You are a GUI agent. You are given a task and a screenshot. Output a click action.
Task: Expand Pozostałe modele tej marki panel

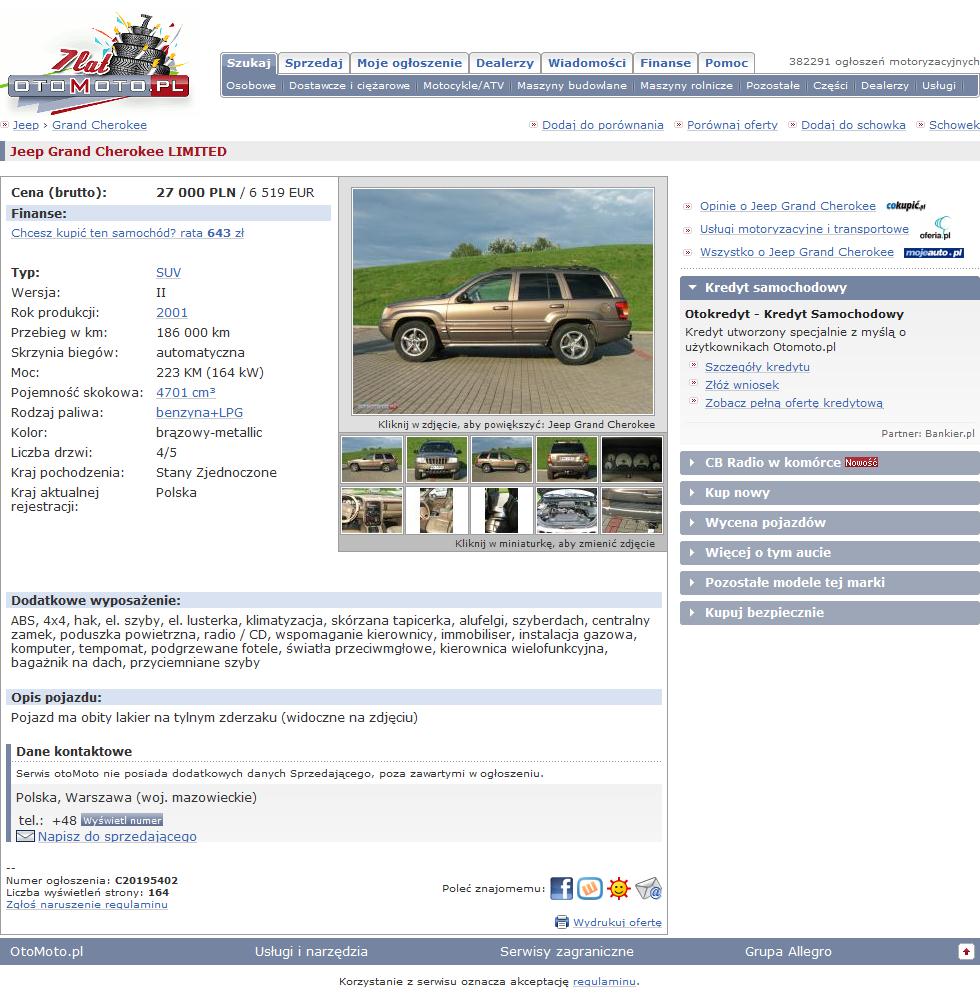pos(830,582)
